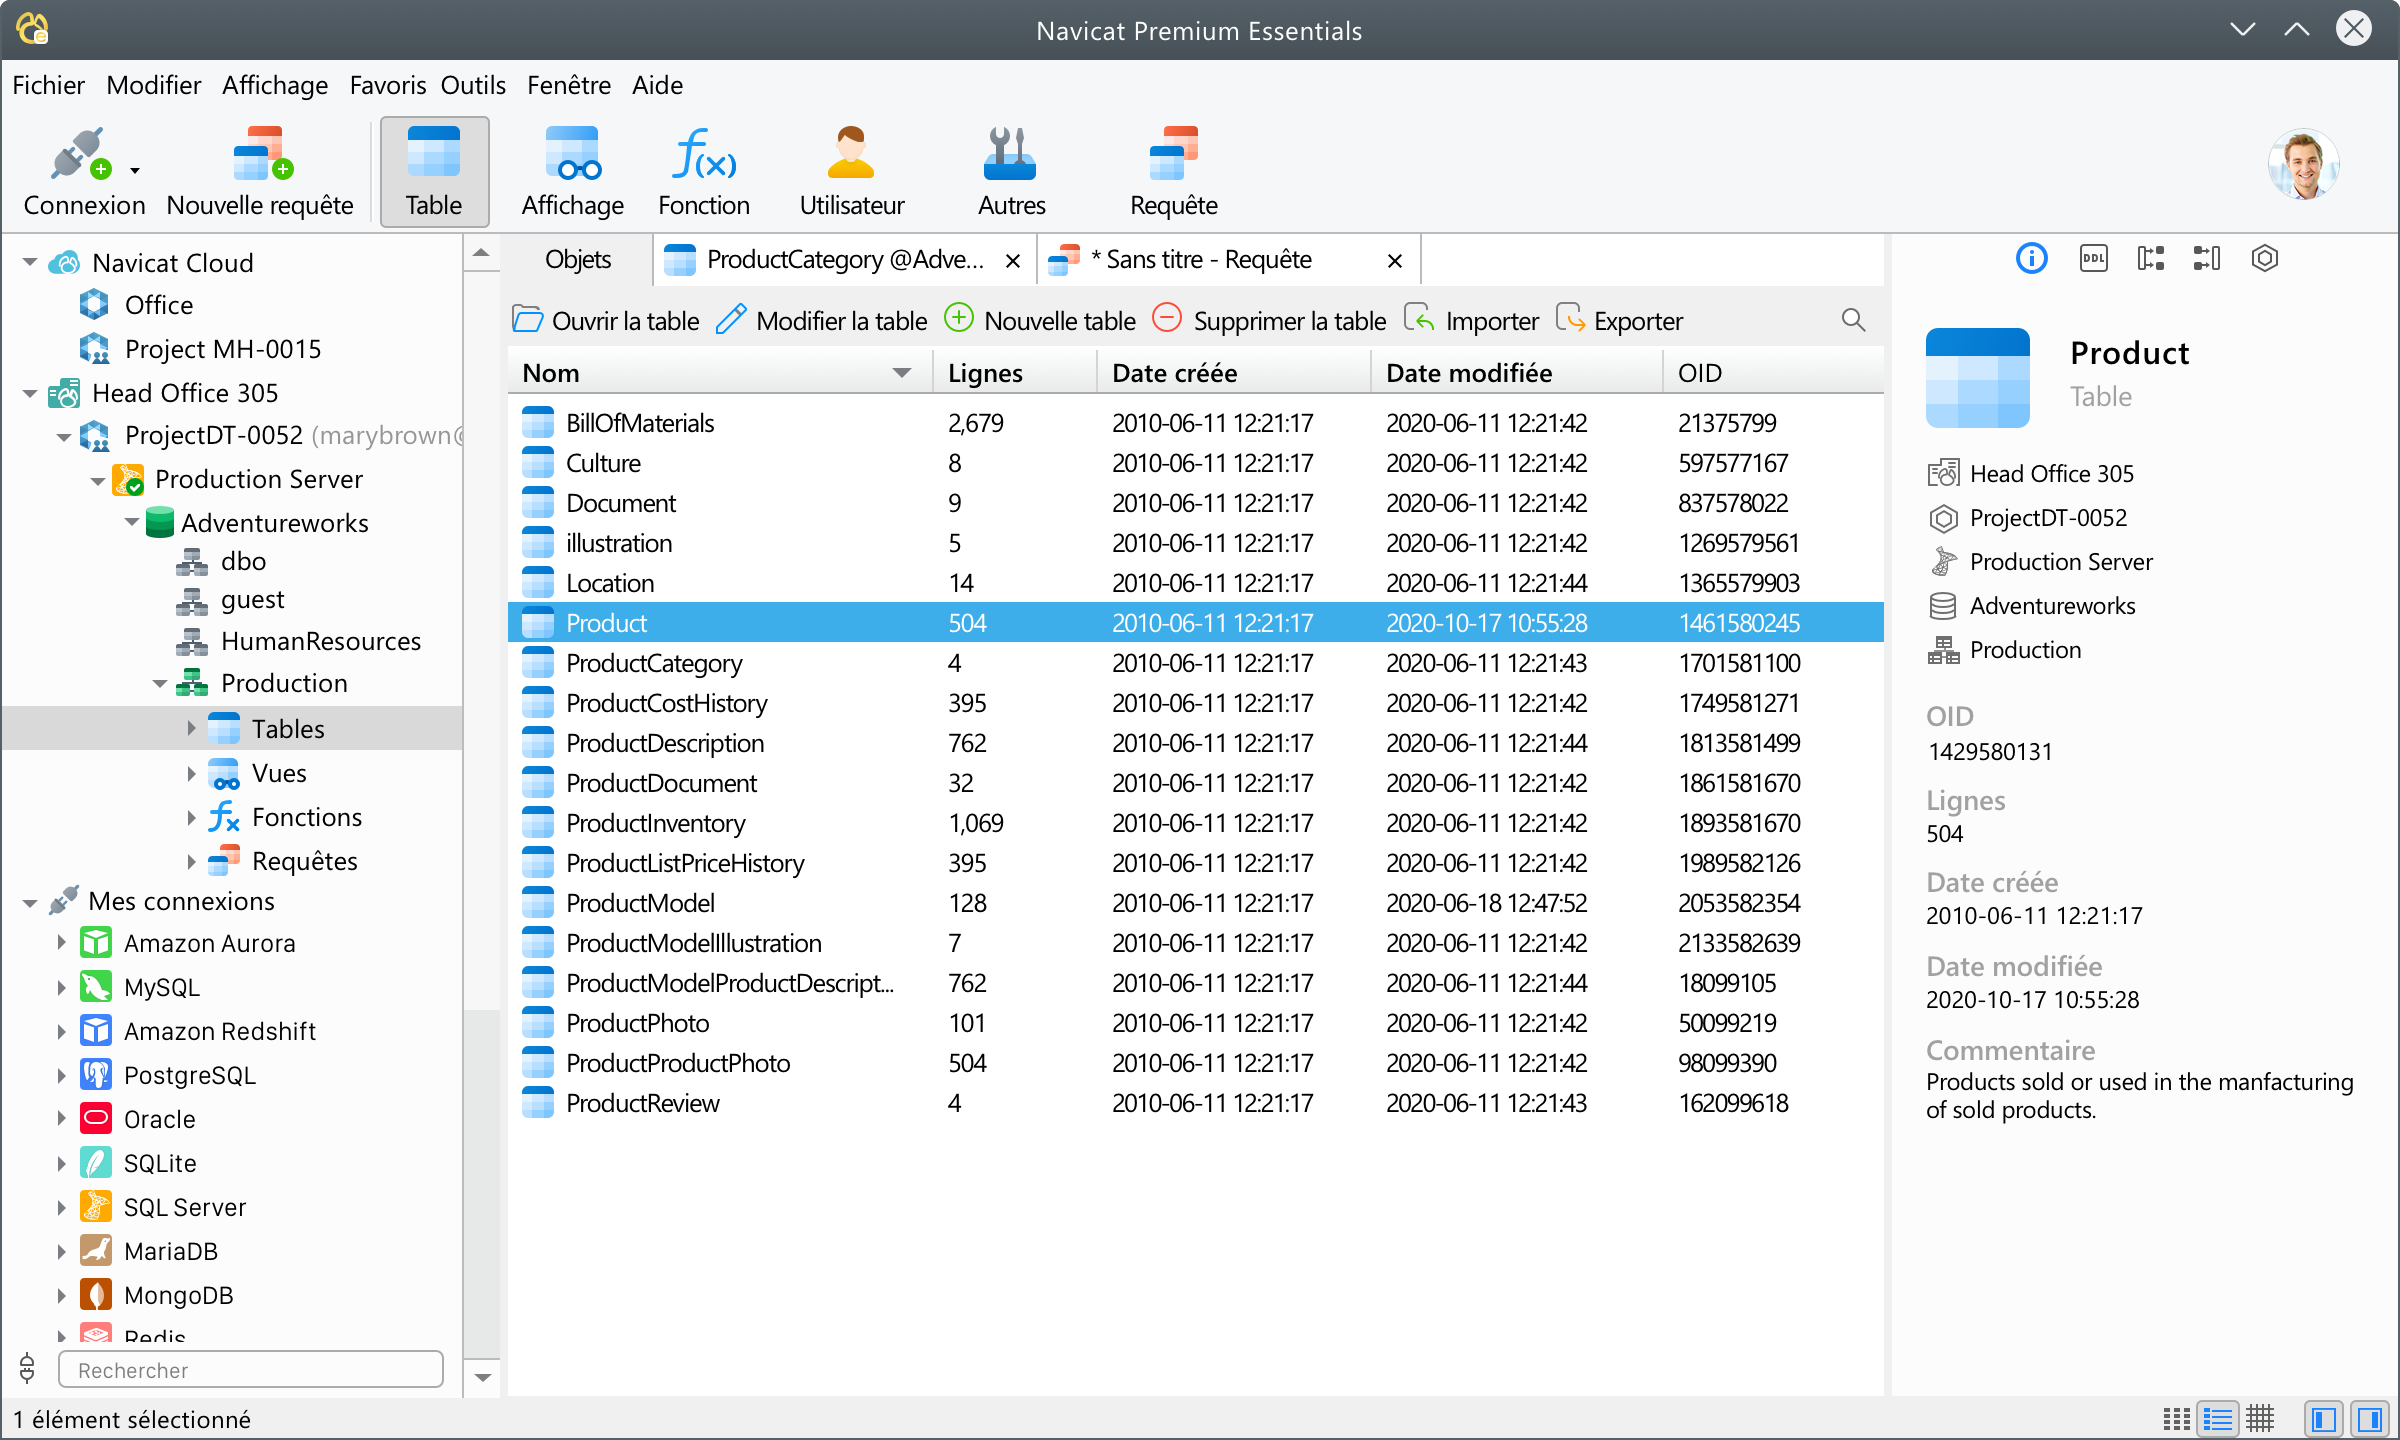Close the Sans titre - Requête tab
The height and width of the screenshot is (1440, 2400).
(1395, 261)
